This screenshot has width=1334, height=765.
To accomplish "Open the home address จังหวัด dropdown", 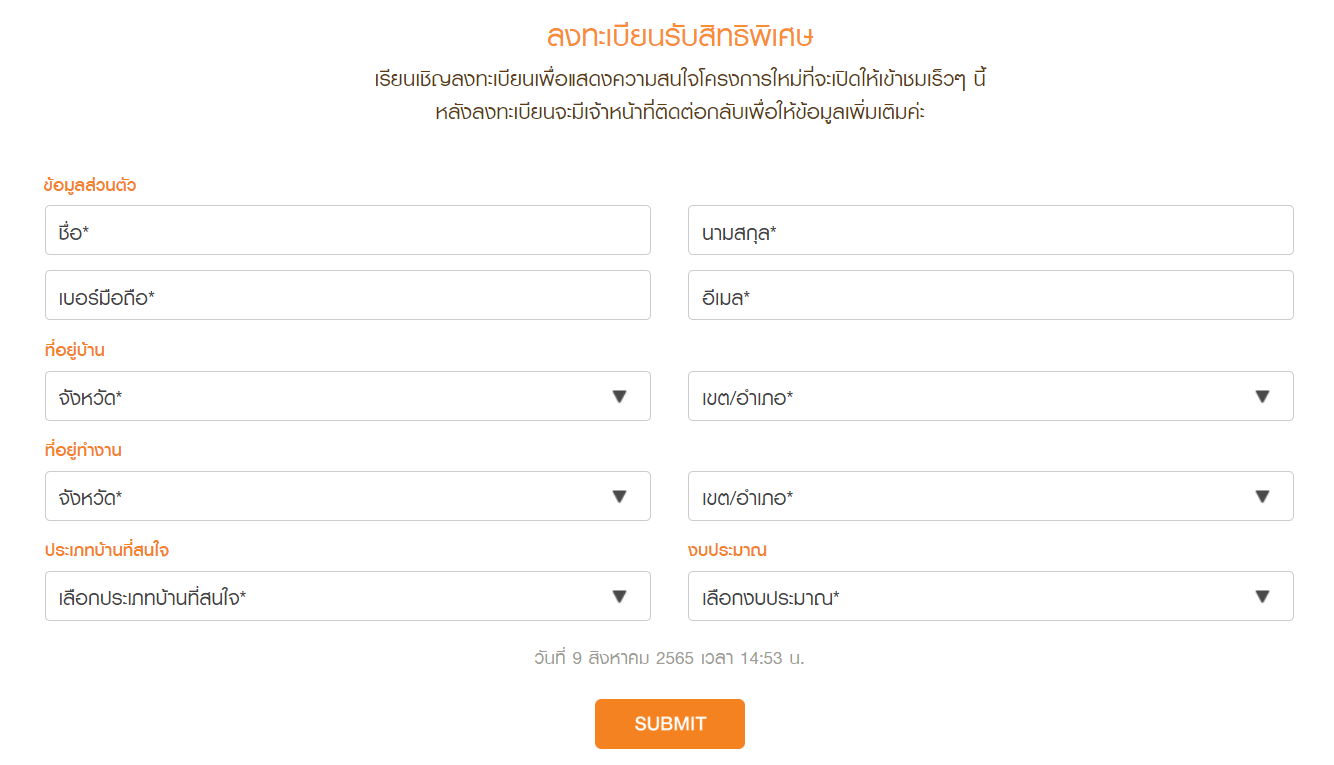I will (x=348, y=396).
